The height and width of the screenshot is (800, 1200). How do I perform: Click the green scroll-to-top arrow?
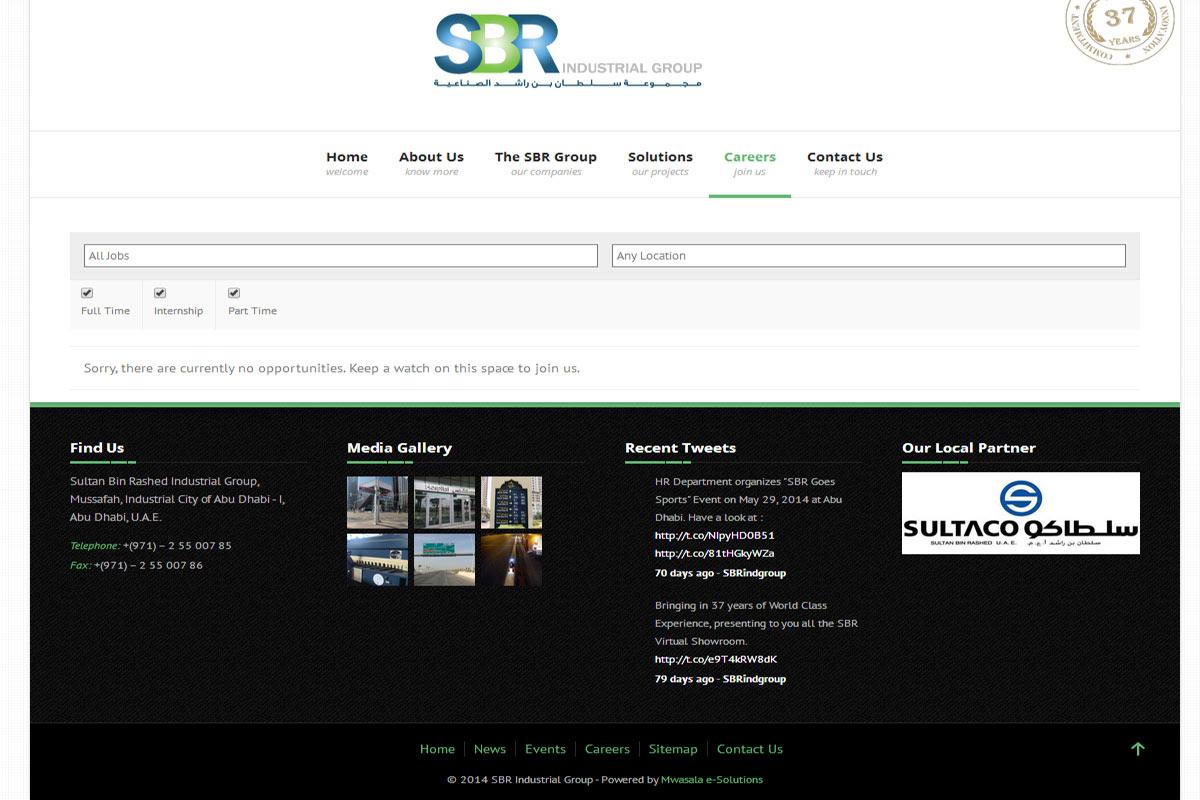(1137, 749)
